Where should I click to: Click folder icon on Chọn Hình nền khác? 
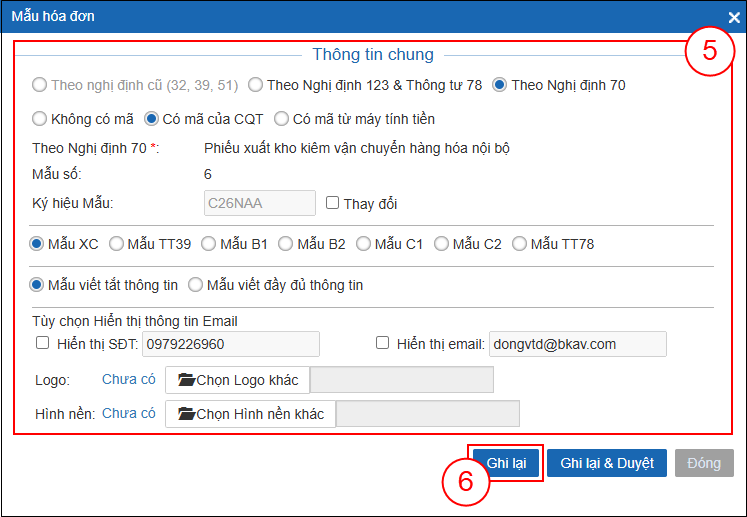click(186, 414)
